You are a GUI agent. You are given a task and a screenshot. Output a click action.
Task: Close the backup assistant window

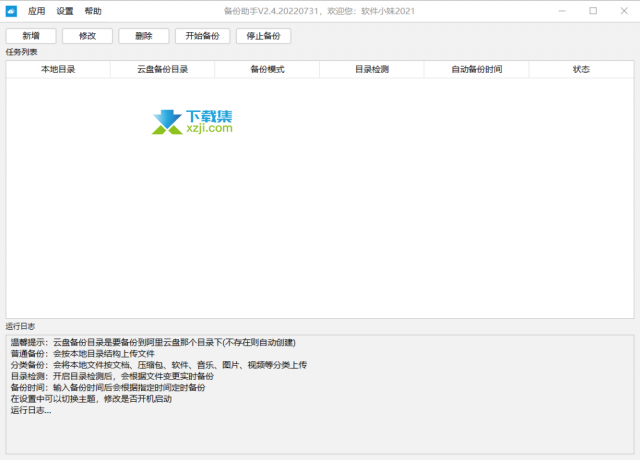[x=624, y=11]
